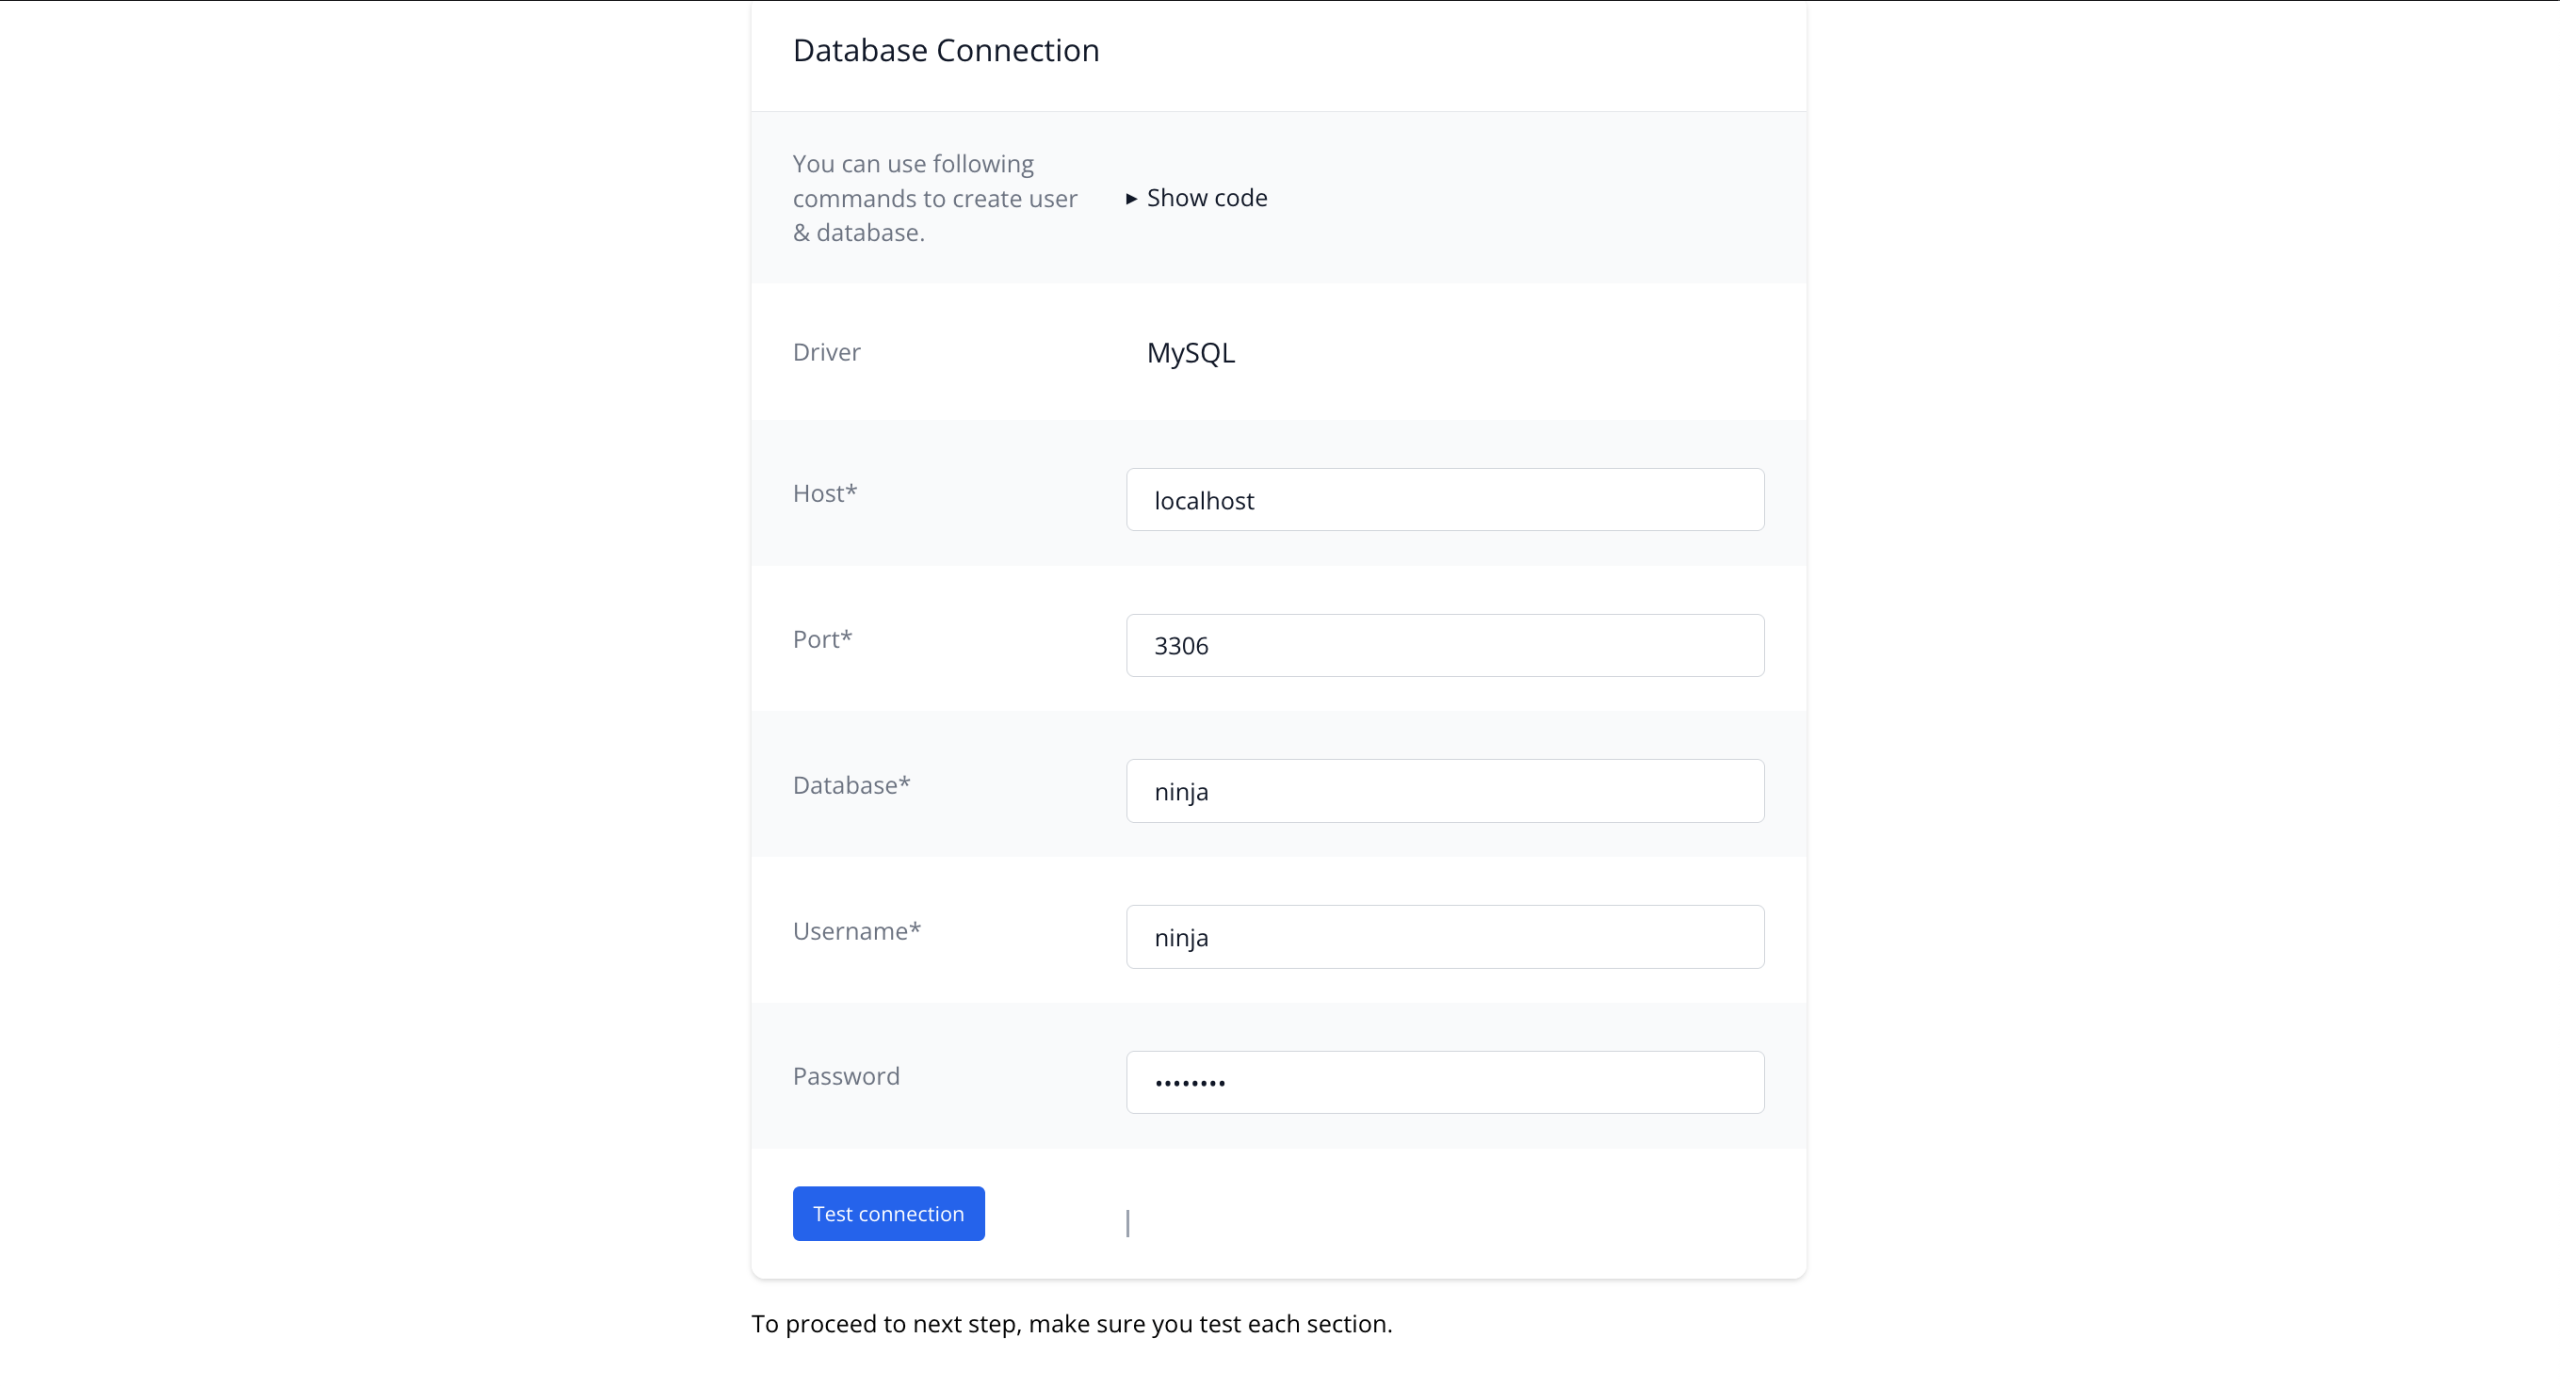Click the Database* field label

tap(851, 785)
